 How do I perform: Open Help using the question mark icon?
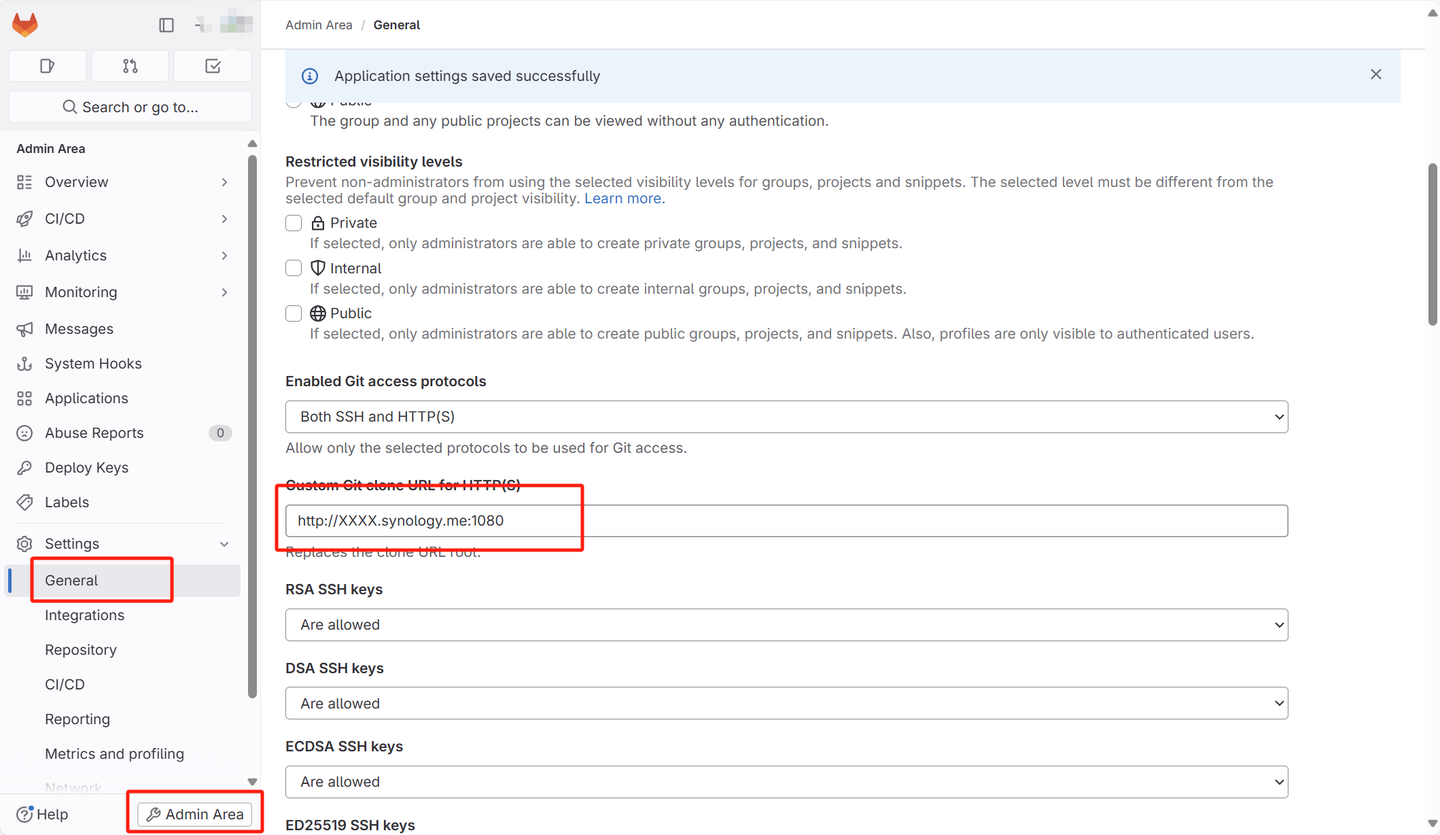tap(42, 813)
